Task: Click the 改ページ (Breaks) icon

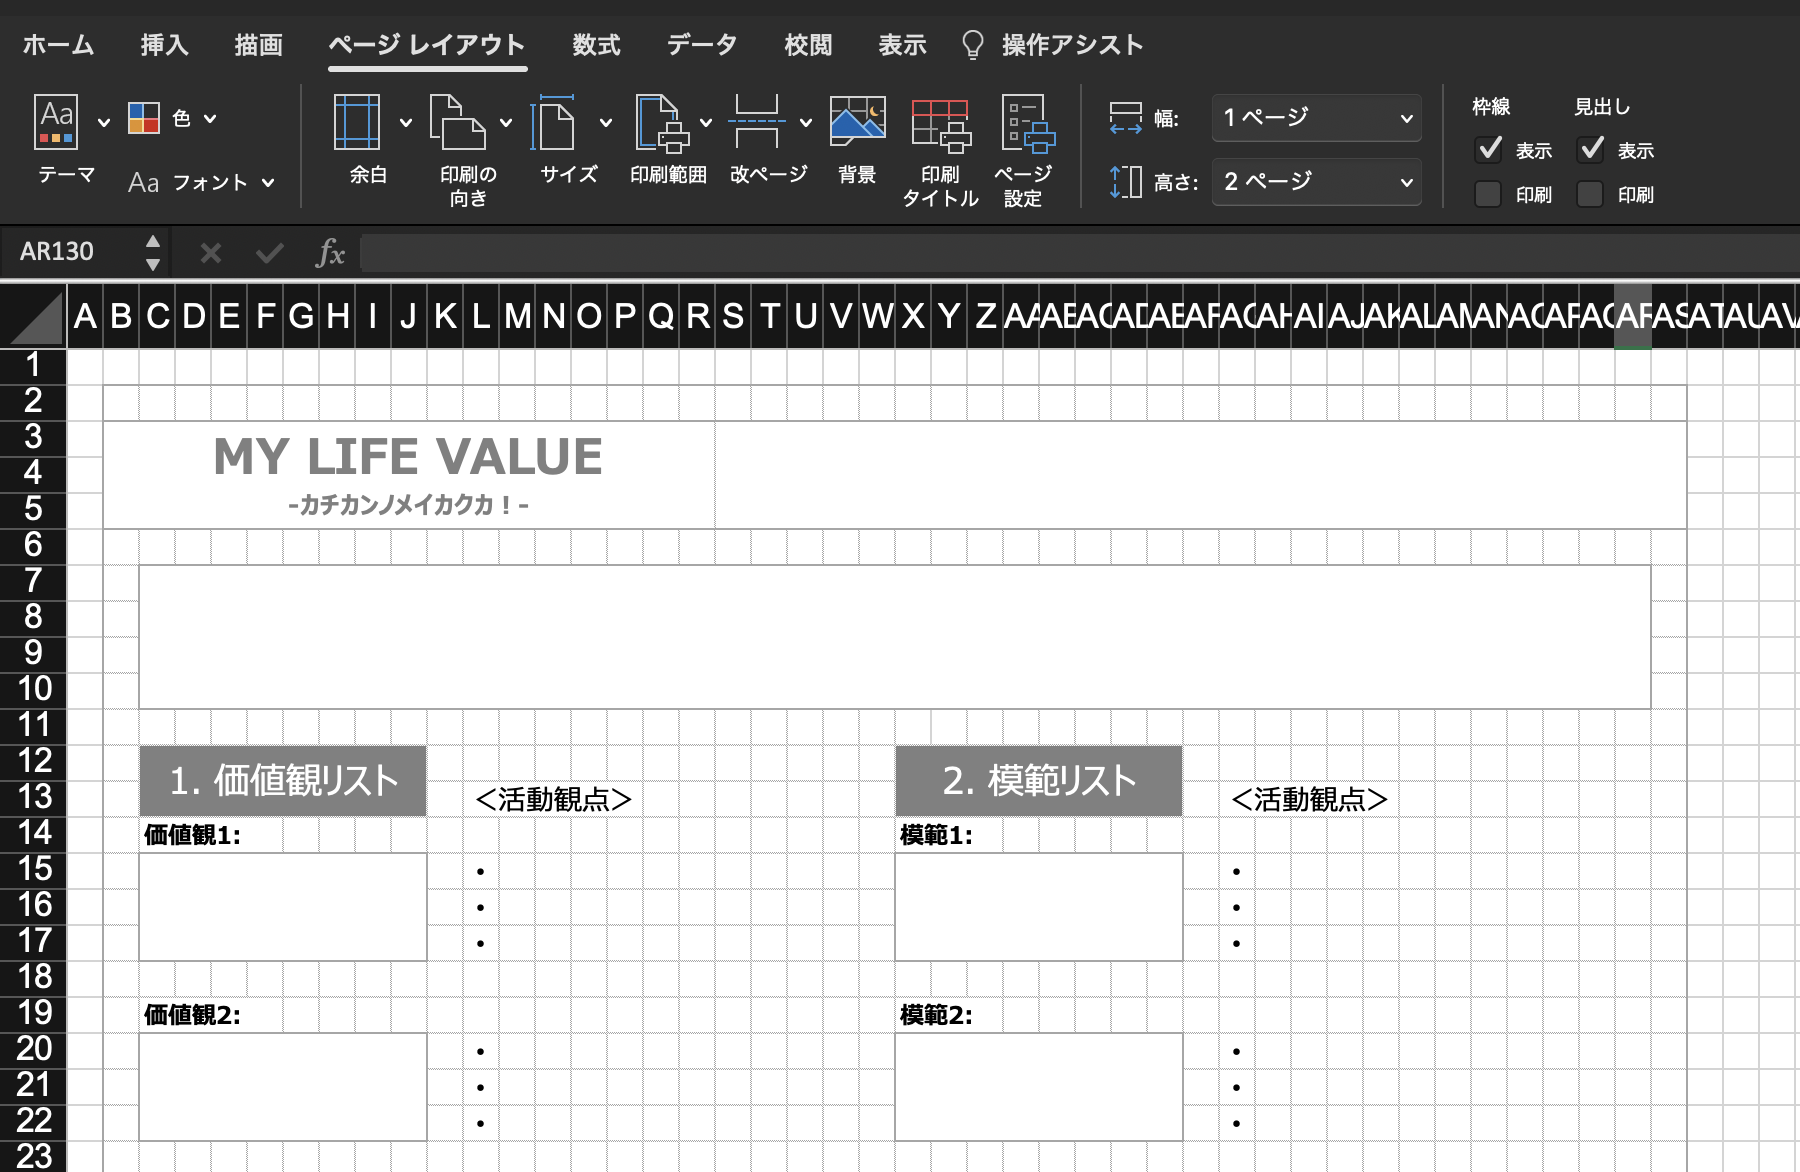Action: (x=756, y=122)
